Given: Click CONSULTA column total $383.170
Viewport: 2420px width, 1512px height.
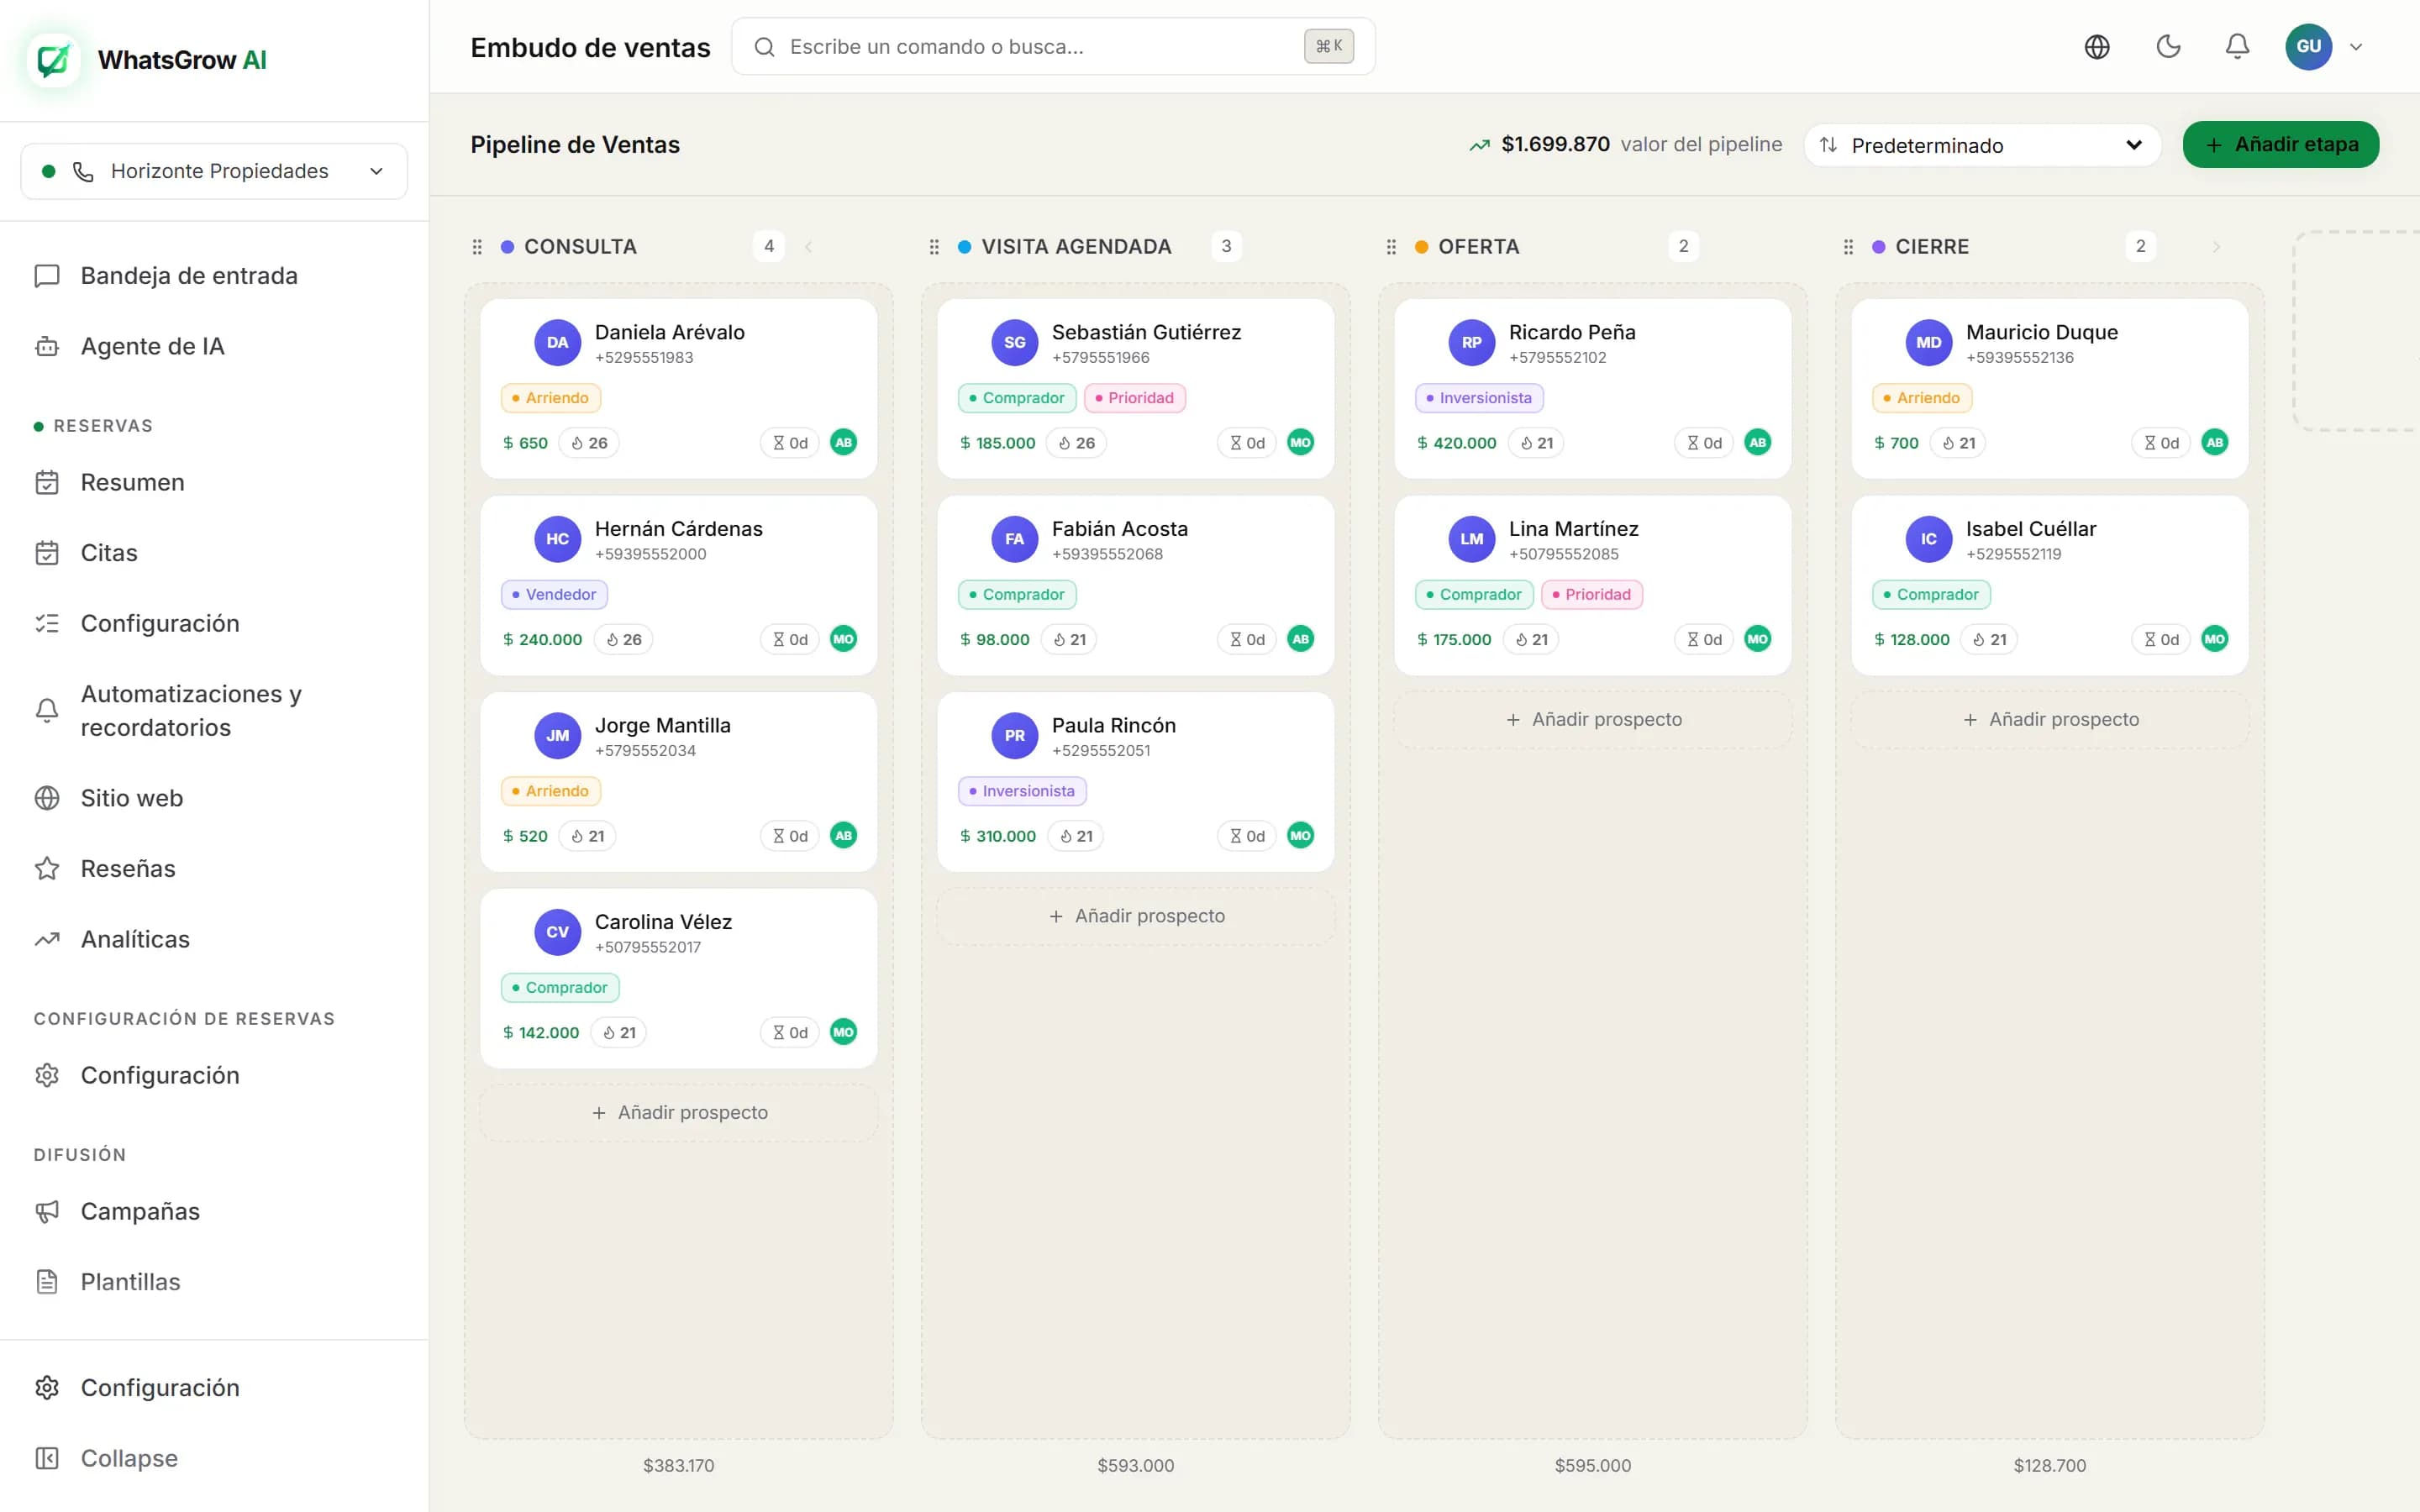Looking at the screenshot, I should pos(679,1466).
